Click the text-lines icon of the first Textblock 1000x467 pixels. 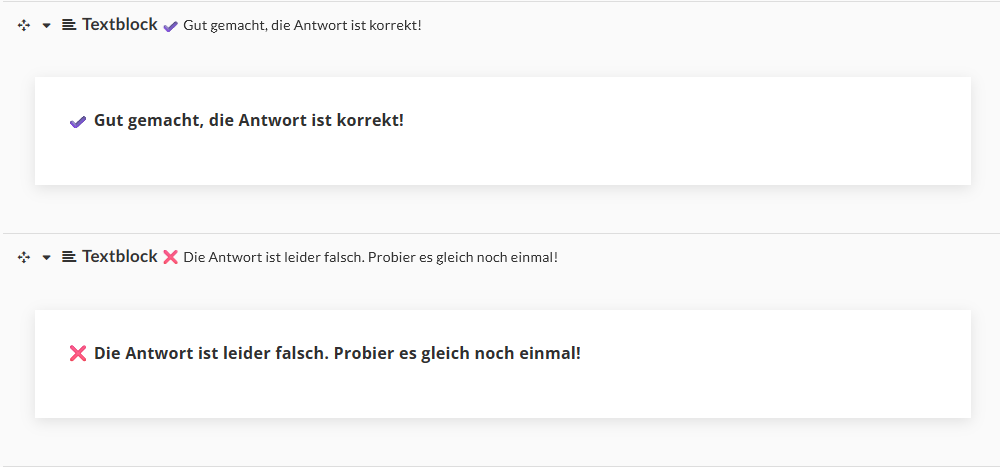click(x=69, y=25)
